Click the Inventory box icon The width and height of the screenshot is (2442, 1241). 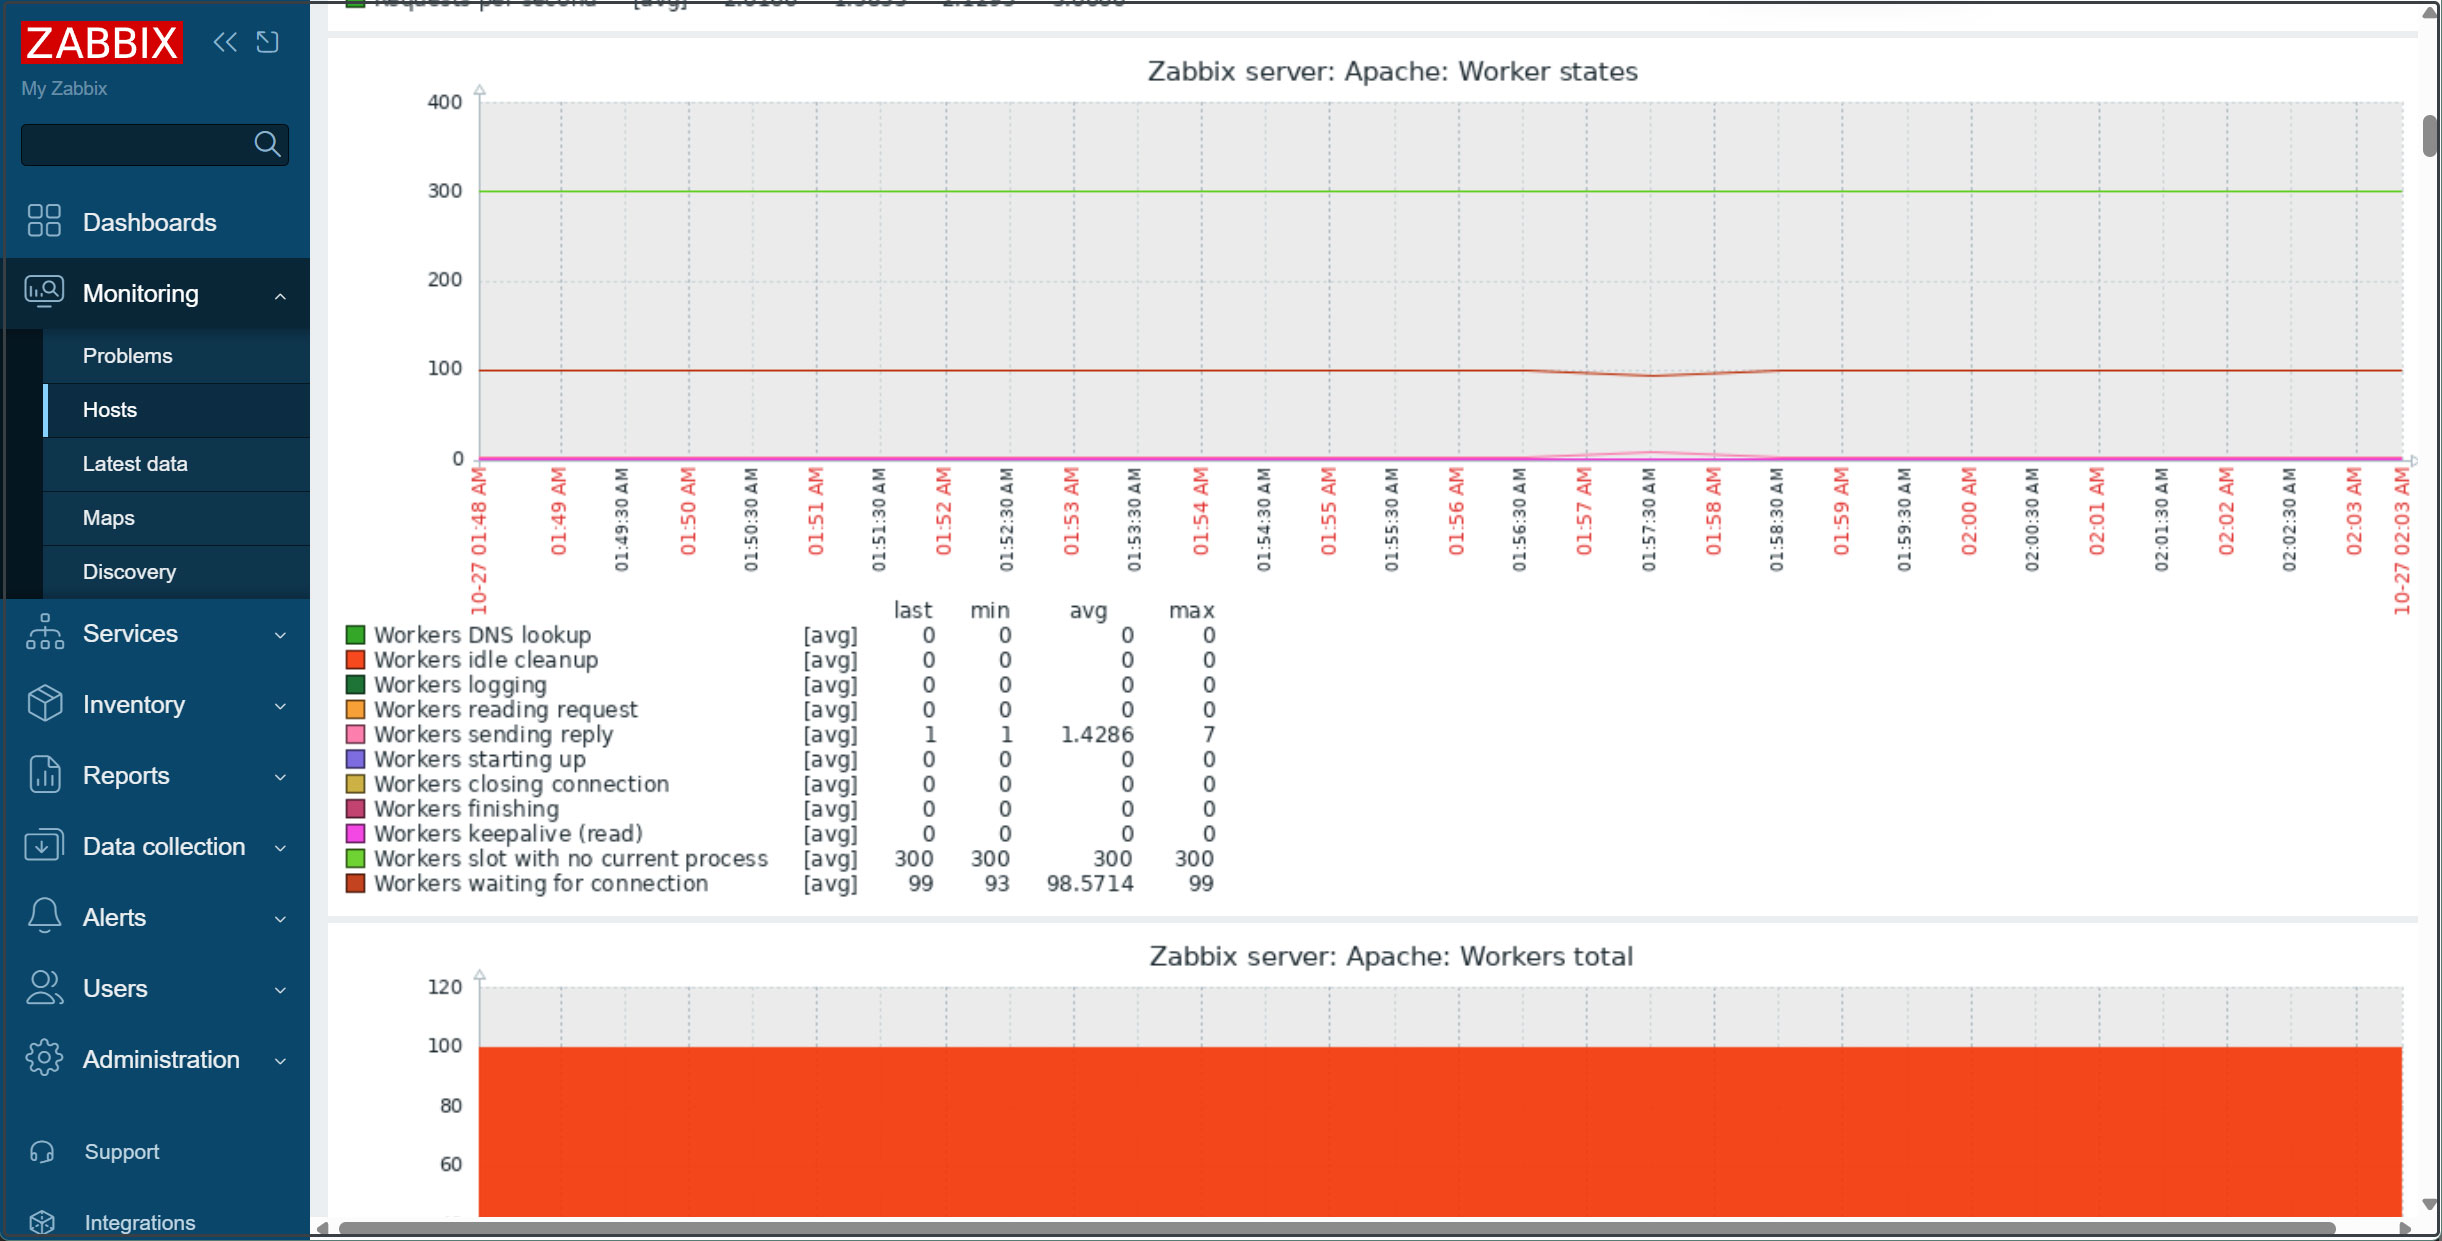(x=44, y=703)
